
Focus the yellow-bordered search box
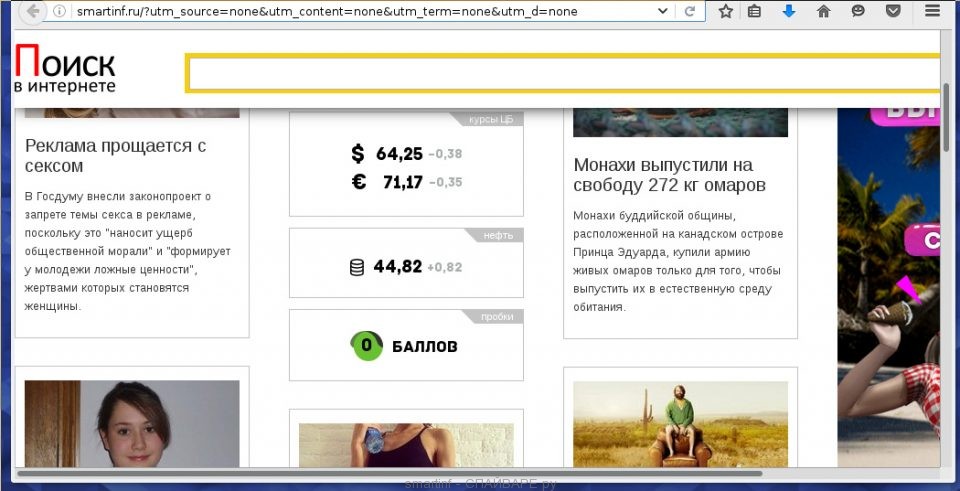click(563, 73)
